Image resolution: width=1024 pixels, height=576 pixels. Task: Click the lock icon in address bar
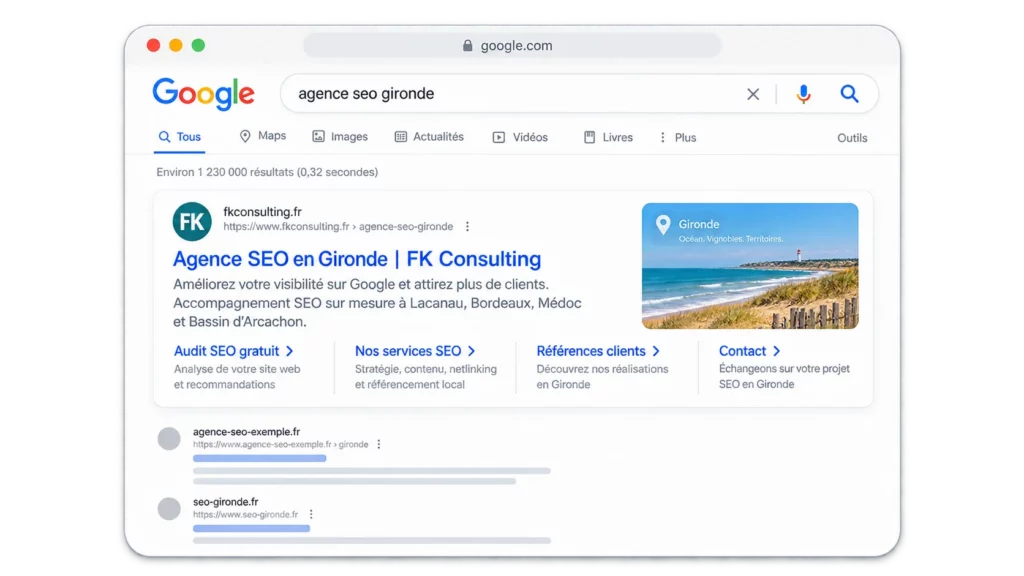point(468,45)
